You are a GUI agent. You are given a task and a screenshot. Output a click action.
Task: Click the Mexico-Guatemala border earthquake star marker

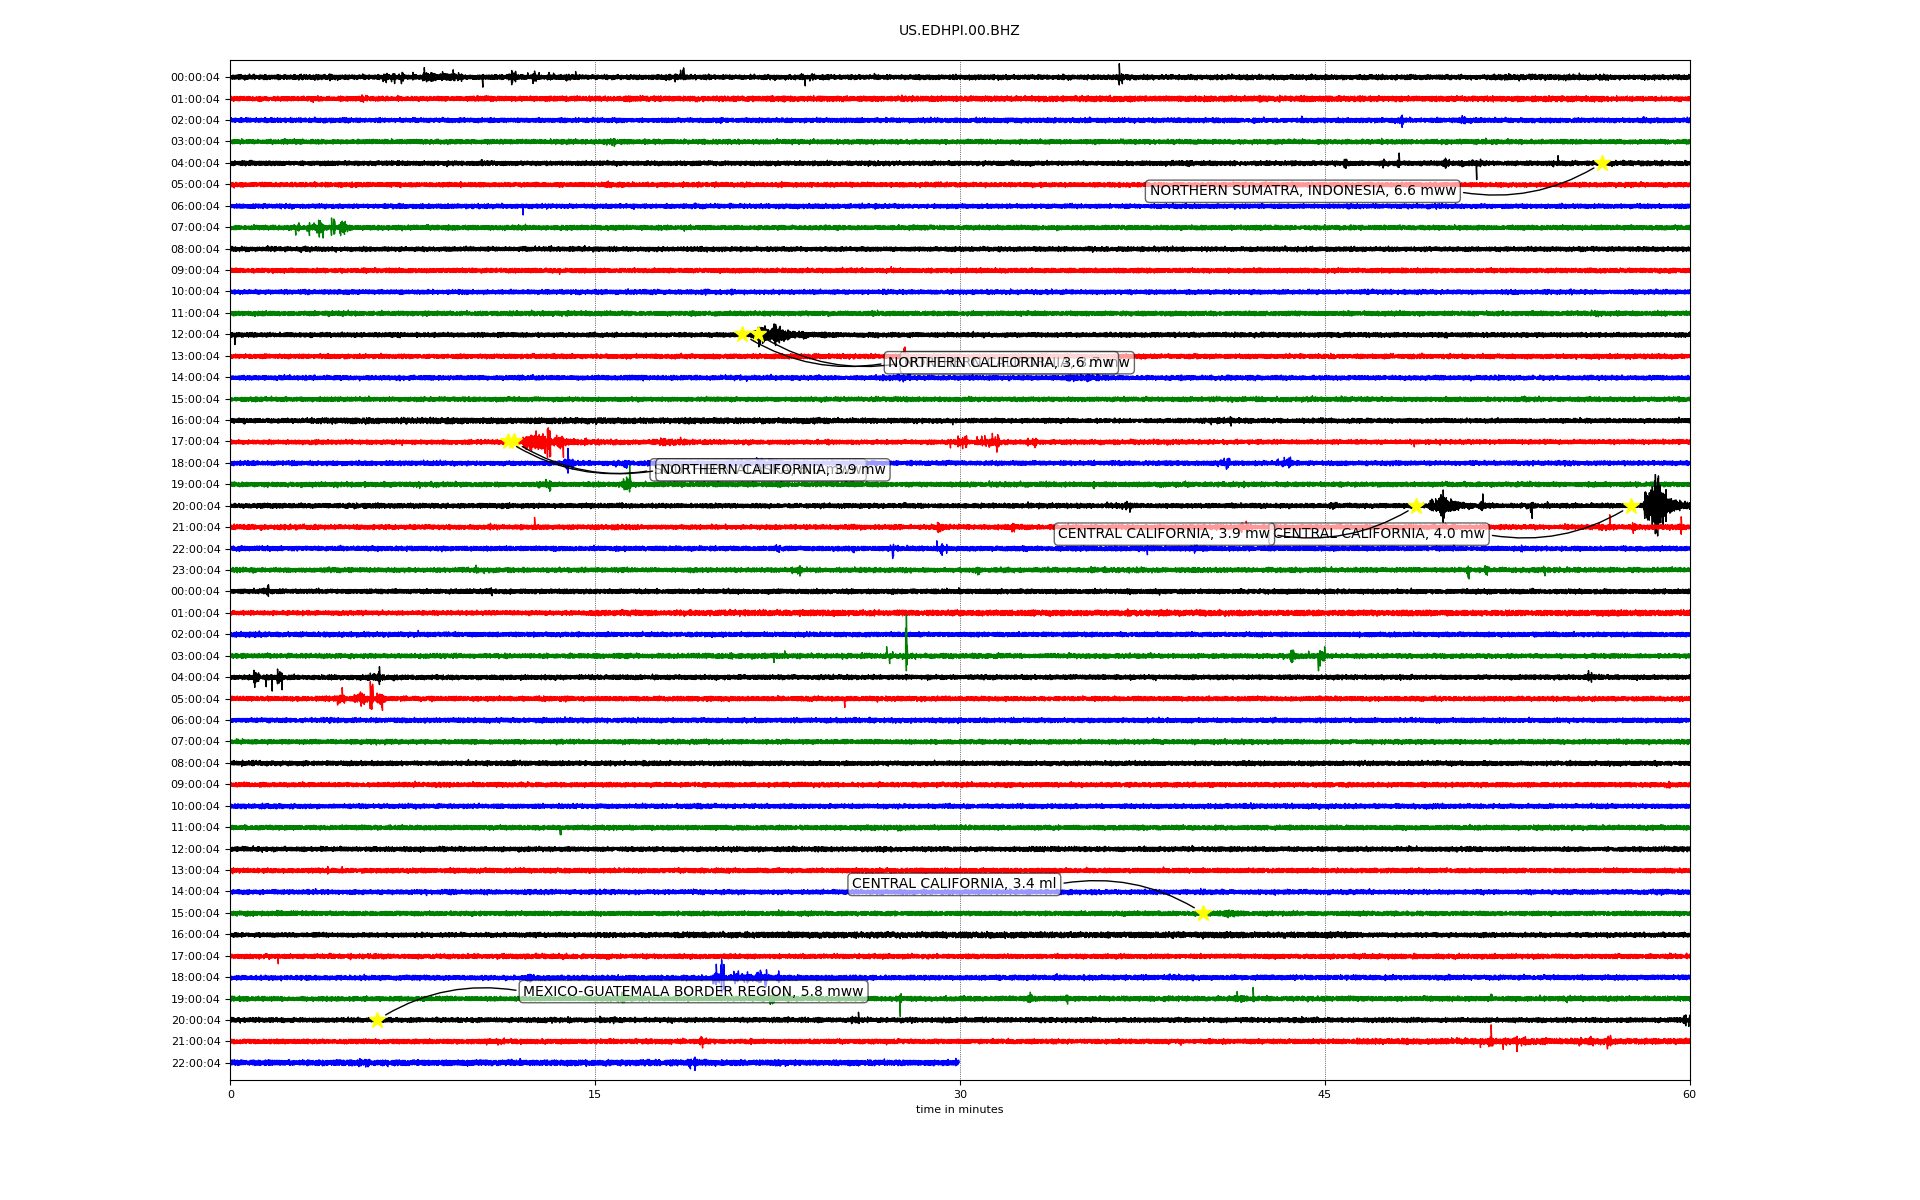click(x=377, y=1020)
